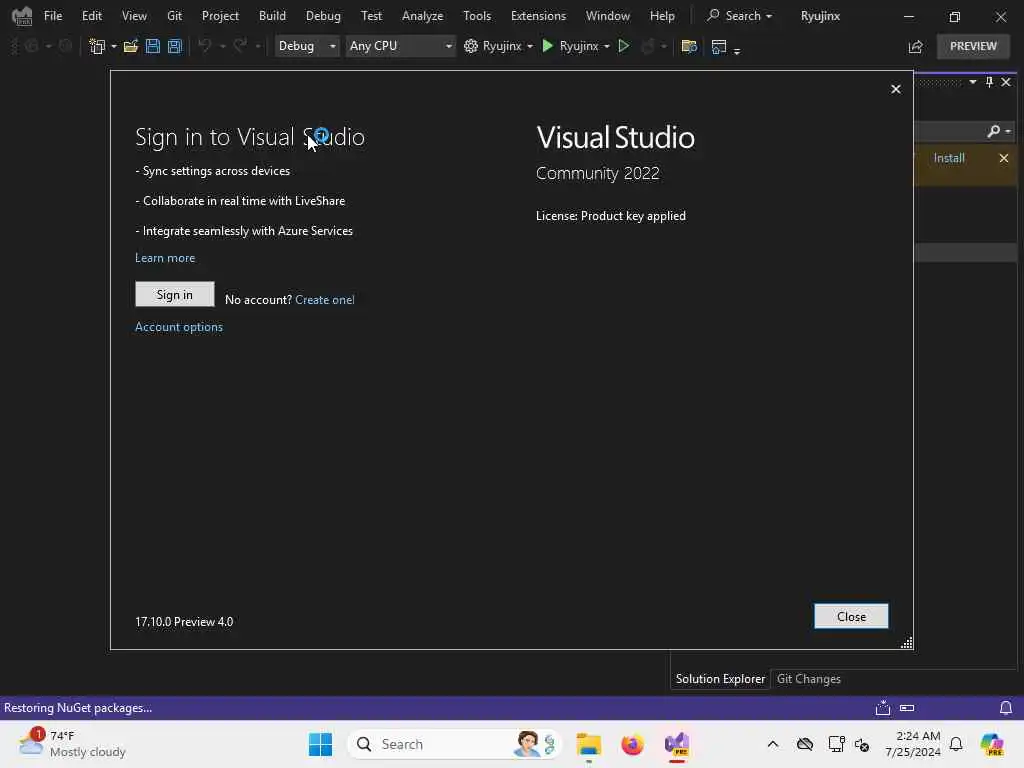Click the Save file icon

pos(153,46)
